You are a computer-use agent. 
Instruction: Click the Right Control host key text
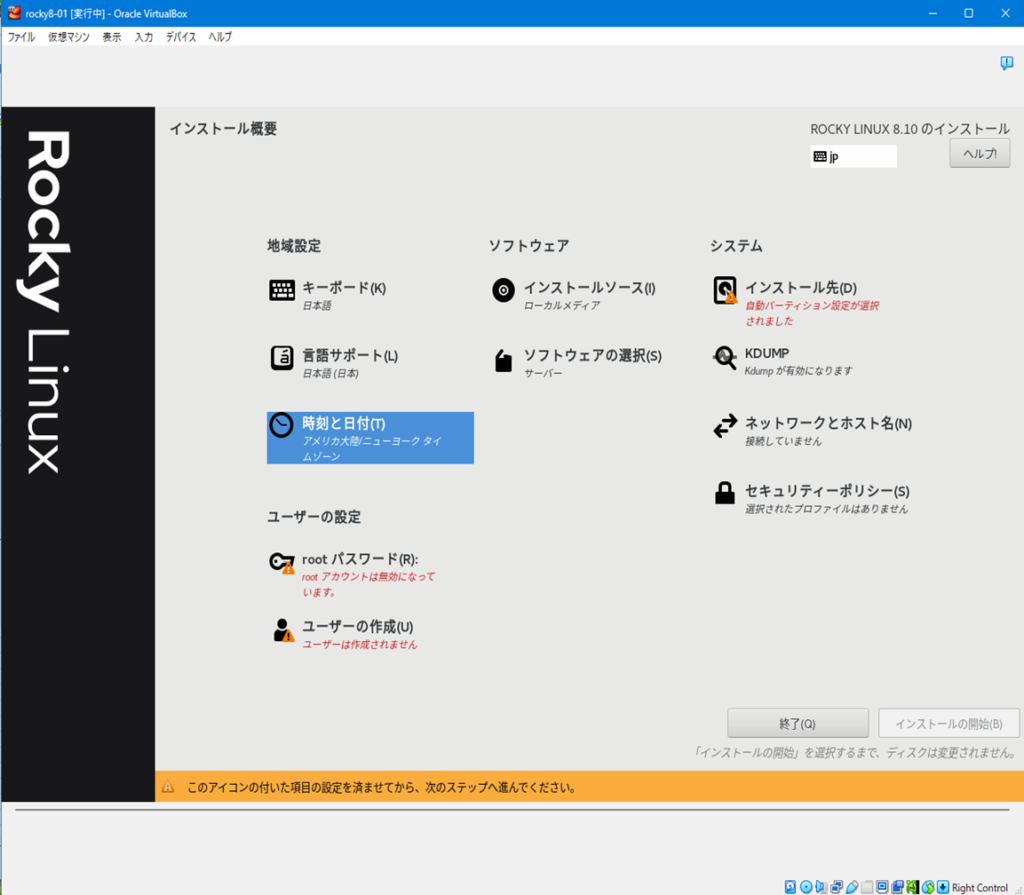coord(980,887)
